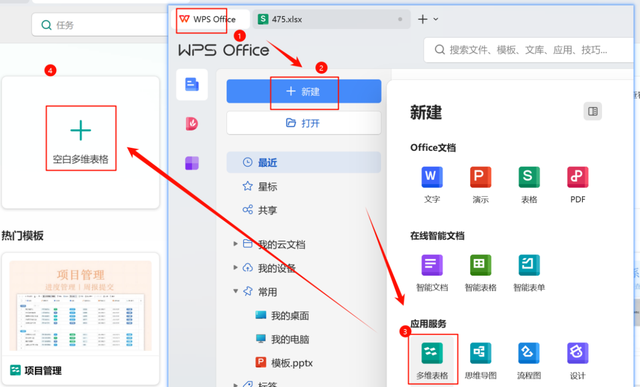Expand the 我的设备 tree node
This screenshot has height=387, width=640.
tap(235, 267)
